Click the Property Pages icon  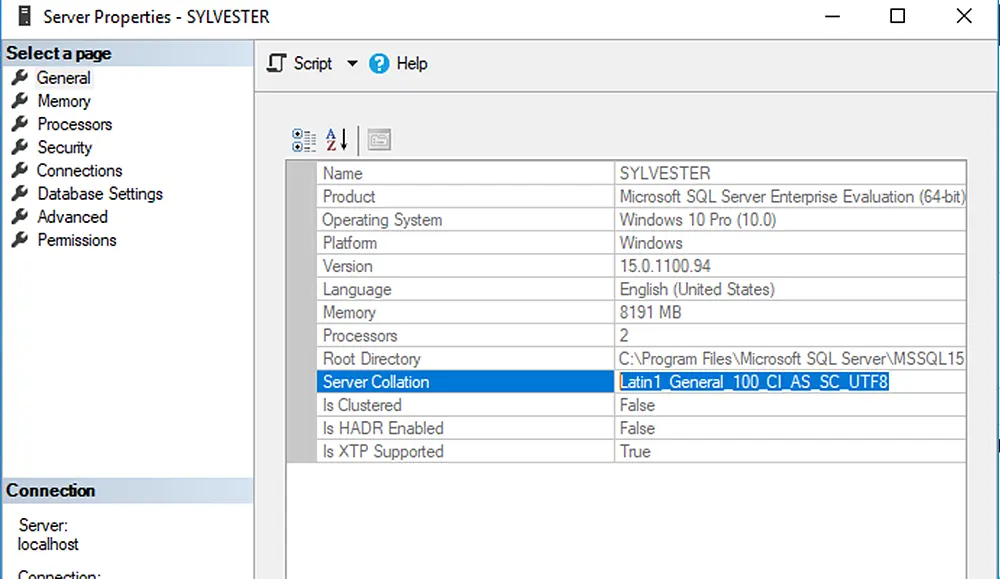click(379, 140)
